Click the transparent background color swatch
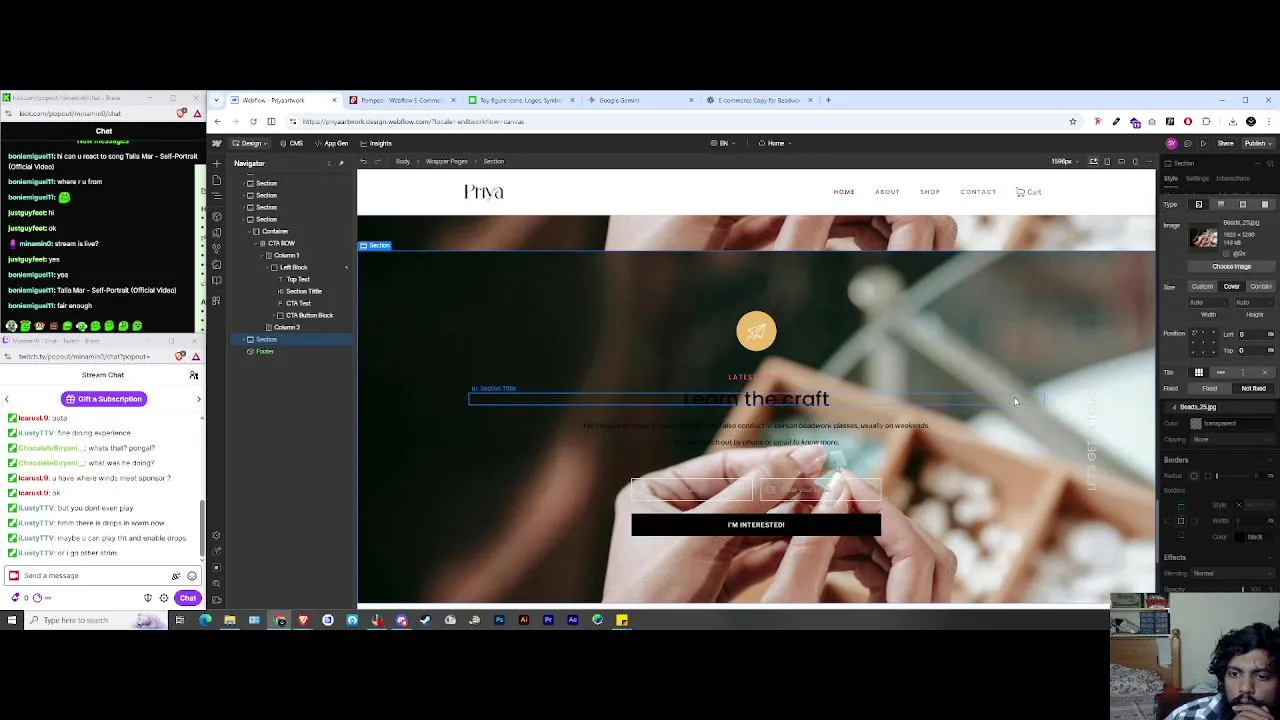This screenshot has width=1280, height=720. [1196, 423]
